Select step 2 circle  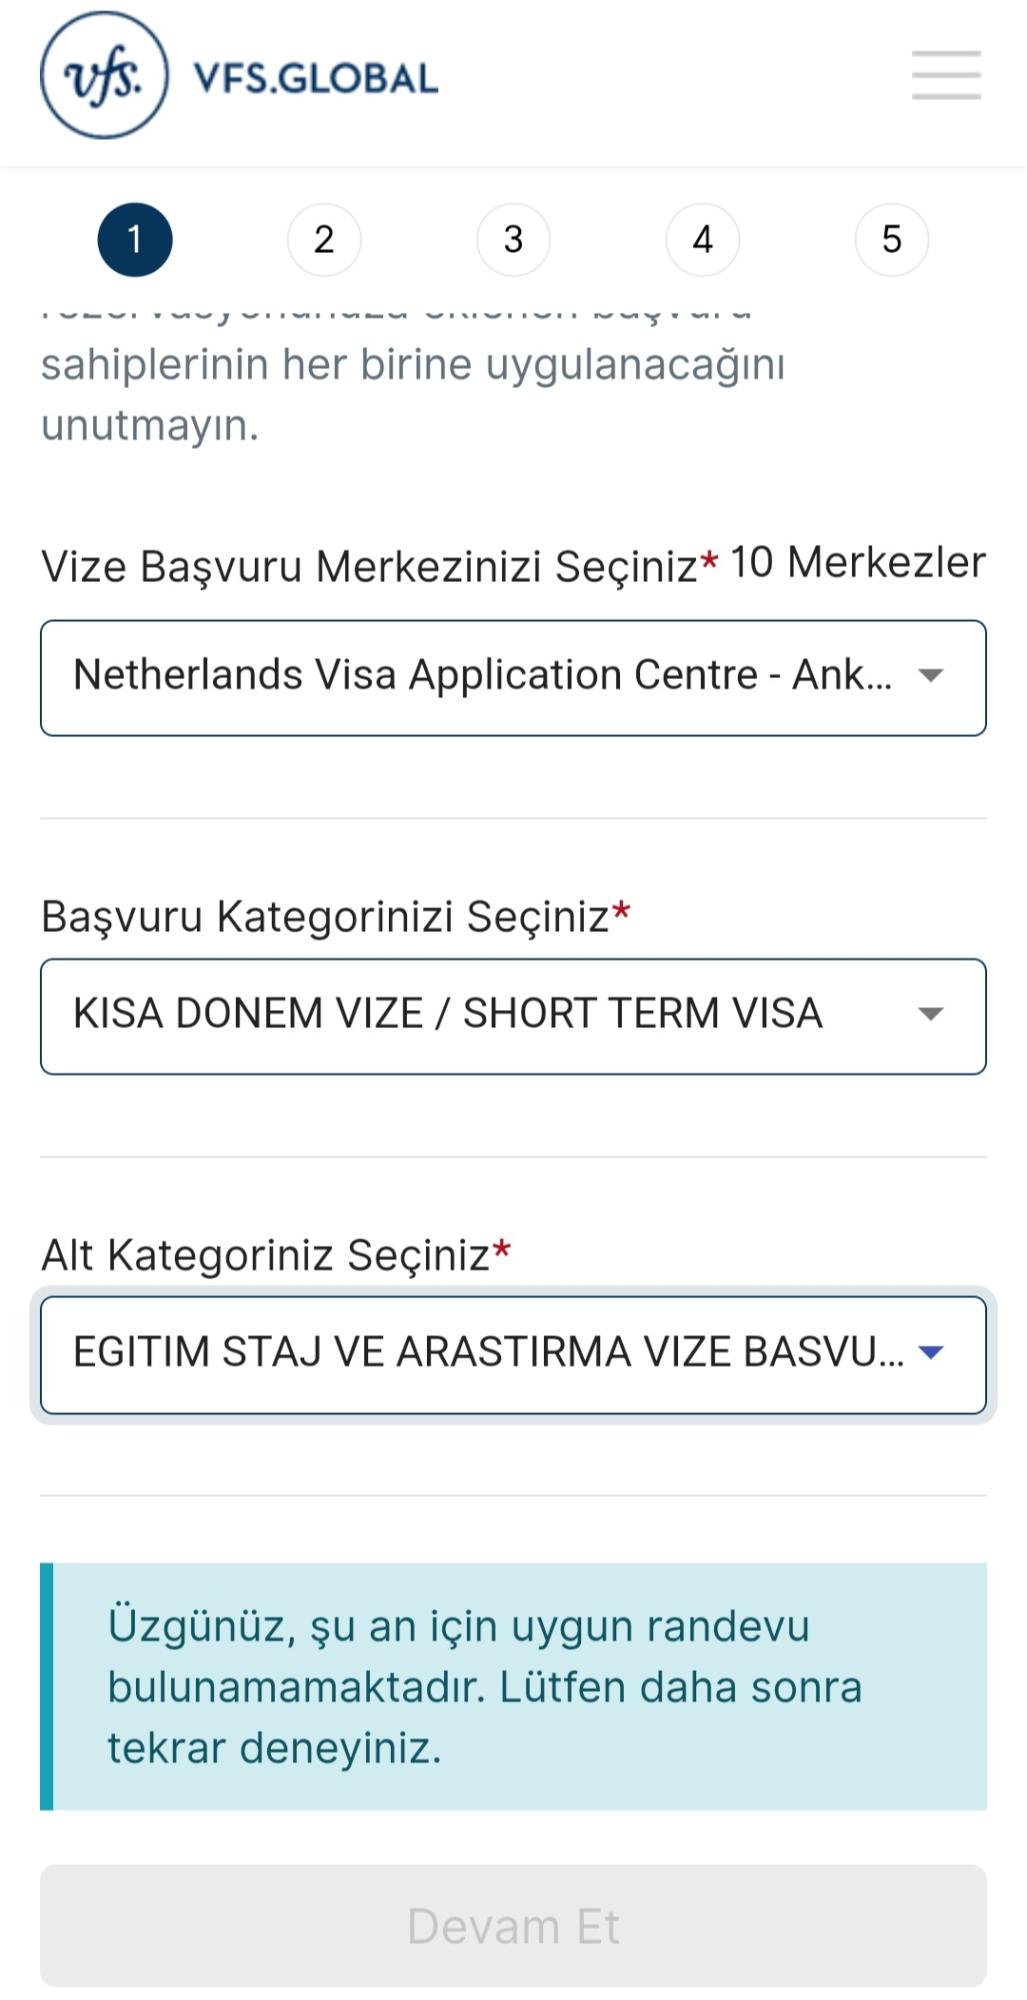(x=324, y=240)
